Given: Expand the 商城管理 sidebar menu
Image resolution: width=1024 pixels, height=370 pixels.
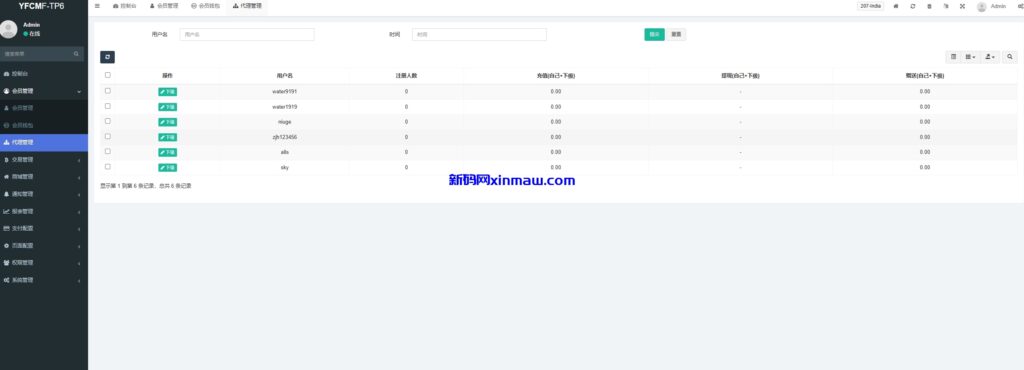Looking at the screenshot, I should point(44,177).
